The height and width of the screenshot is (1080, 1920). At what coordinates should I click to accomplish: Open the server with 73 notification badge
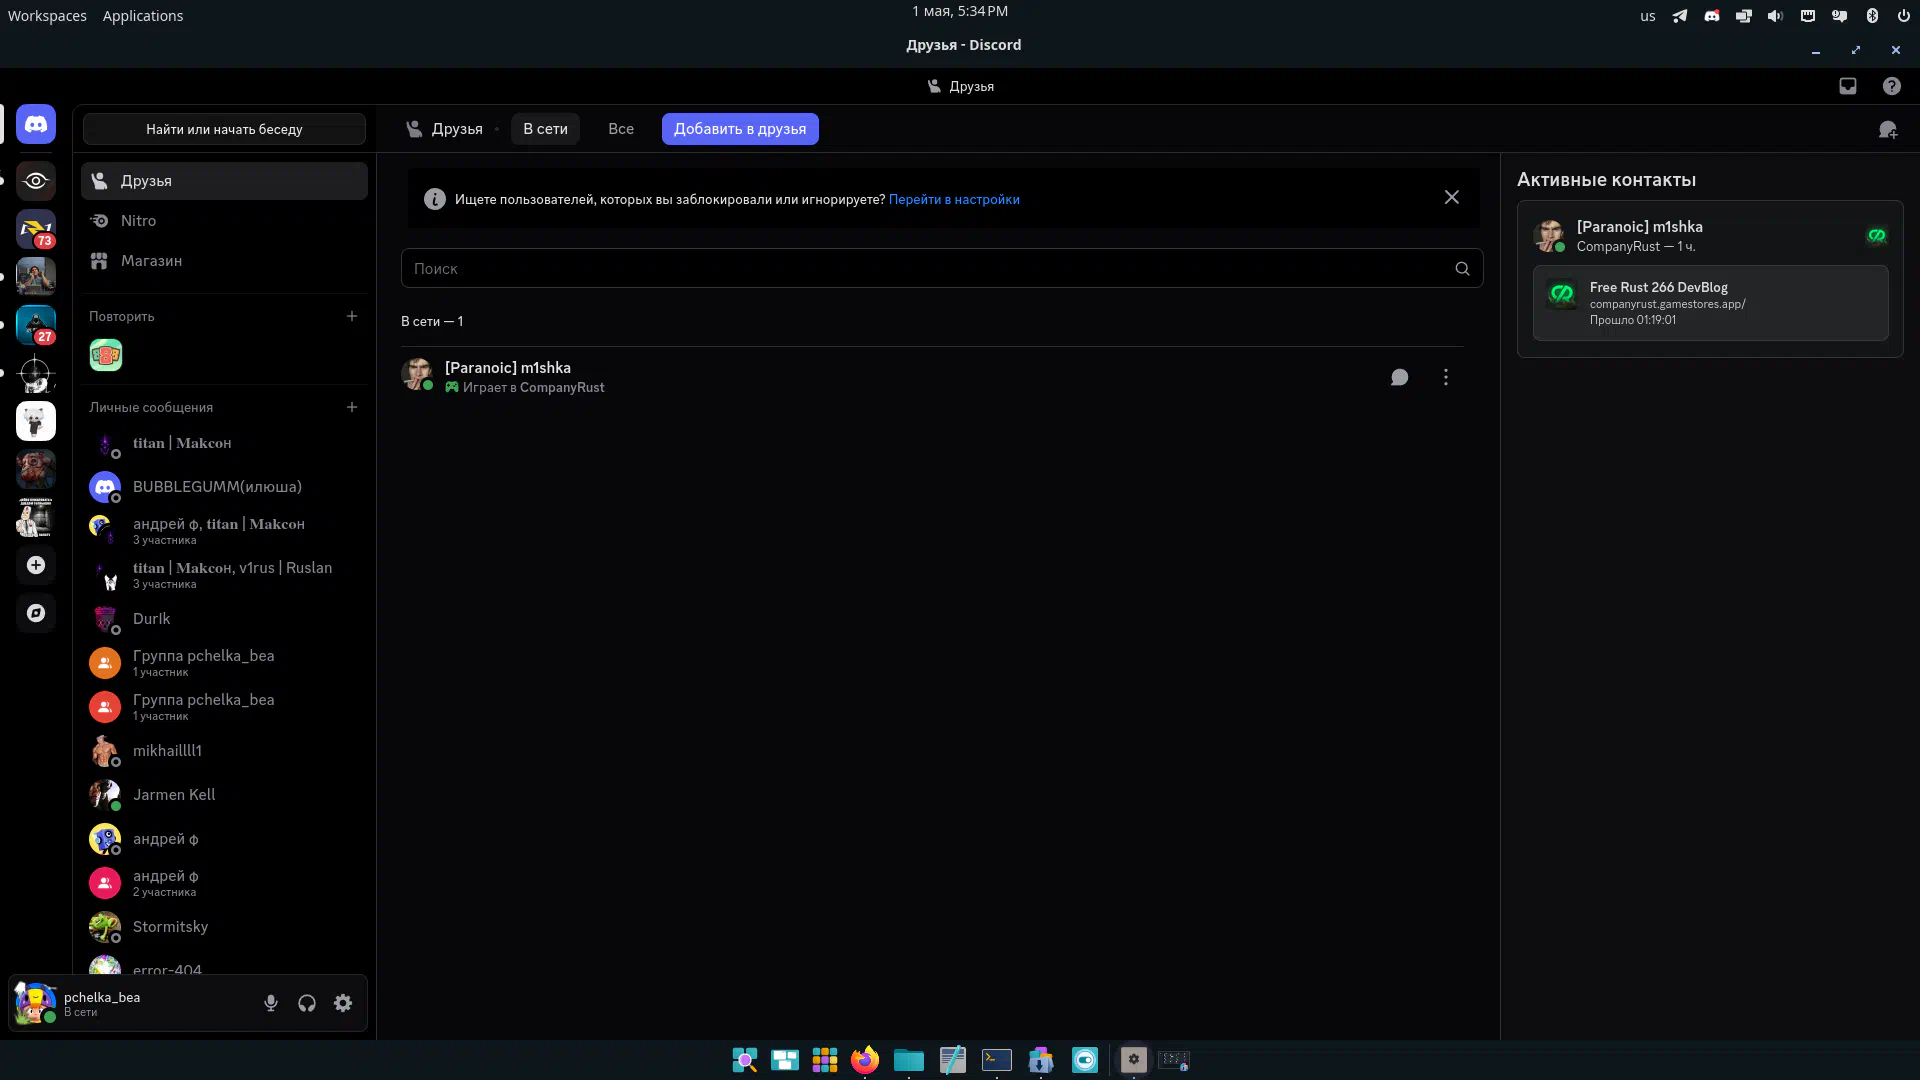[x=36, y=229]
